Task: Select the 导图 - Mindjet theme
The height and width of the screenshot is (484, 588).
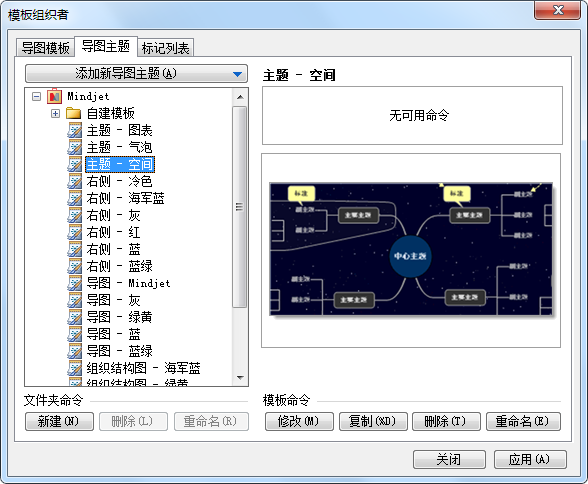Action: 128,283
